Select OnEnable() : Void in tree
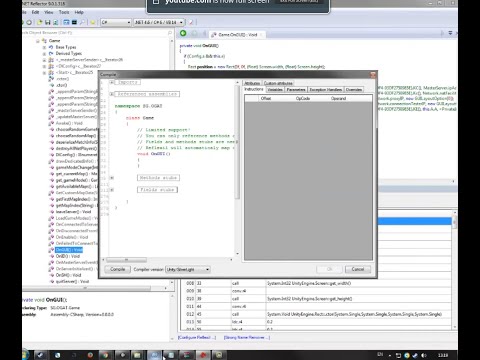 tap(72, 237)
